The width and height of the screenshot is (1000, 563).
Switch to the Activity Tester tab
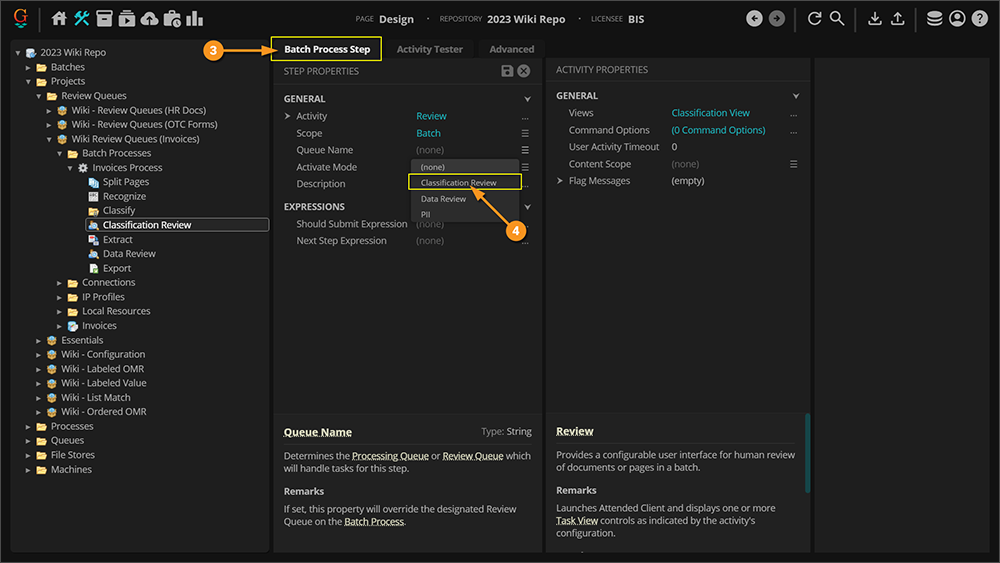pyautogui.click(x=429, y=49)
